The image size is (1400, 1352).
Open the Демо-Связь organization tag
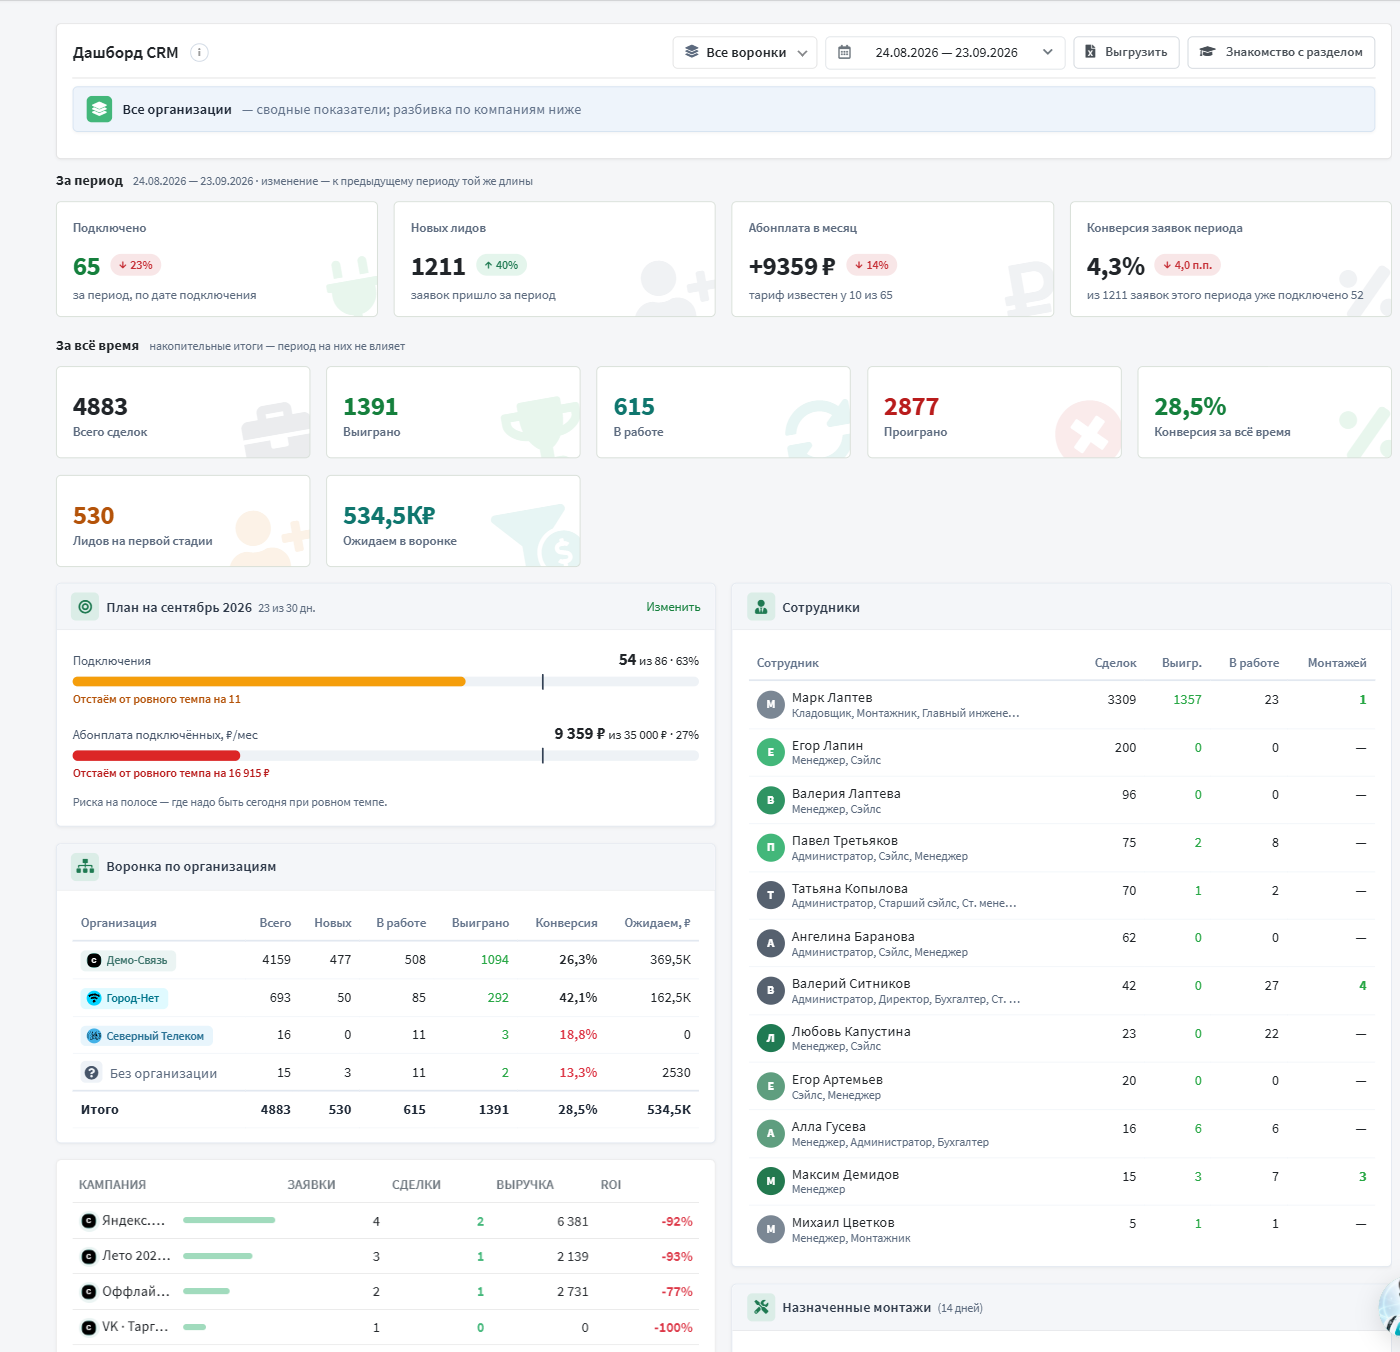[128, 960]
